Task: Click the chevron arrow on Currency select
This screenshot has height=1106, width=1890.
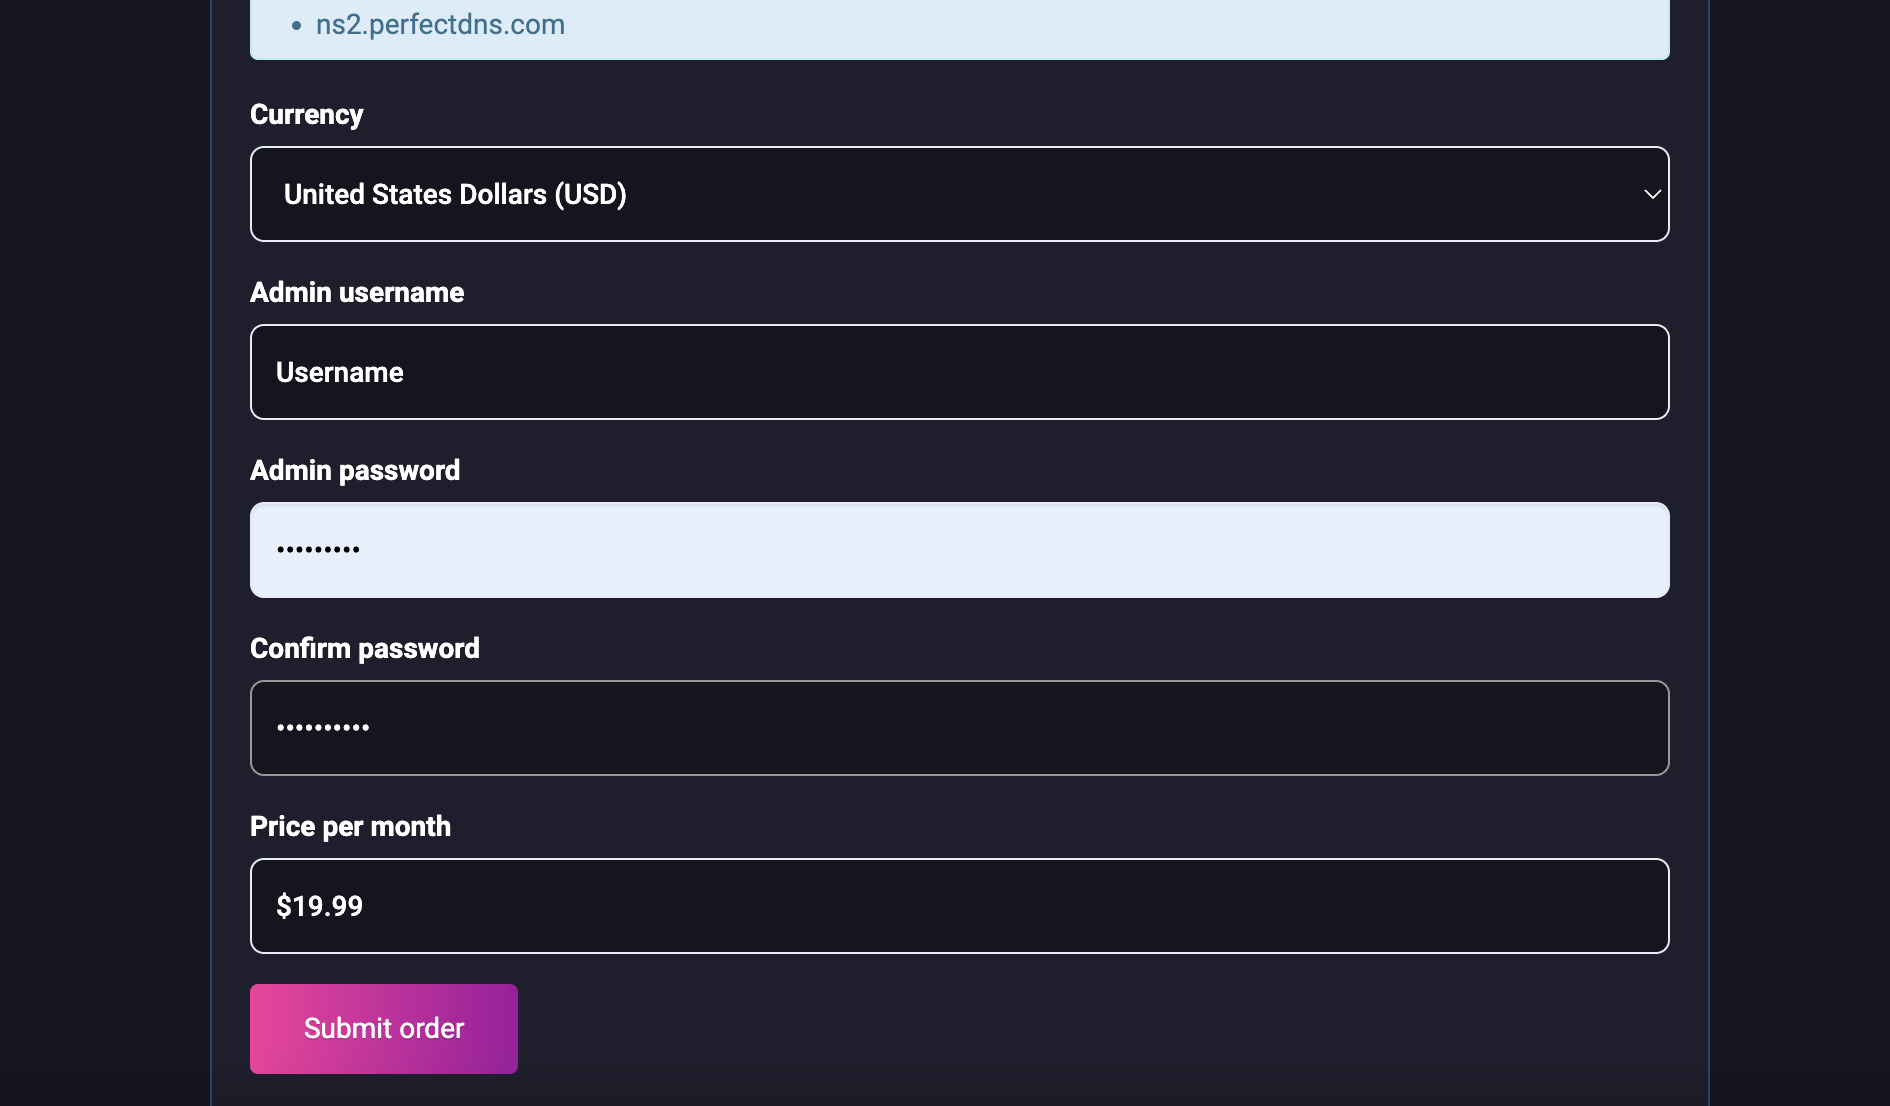Action: click(x=1652, y=194)
